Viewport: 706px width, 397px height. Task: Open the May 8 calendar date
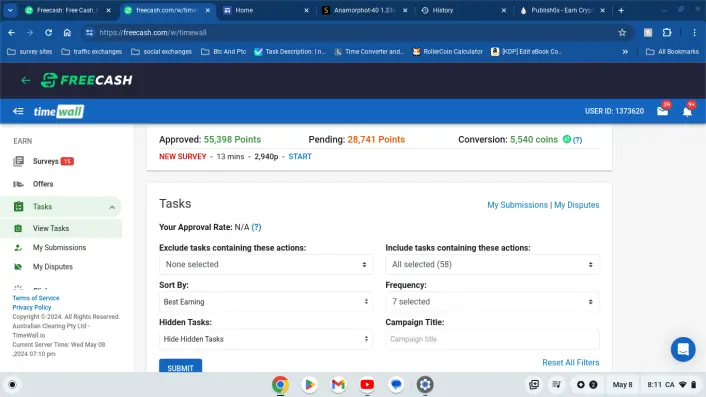622,384
